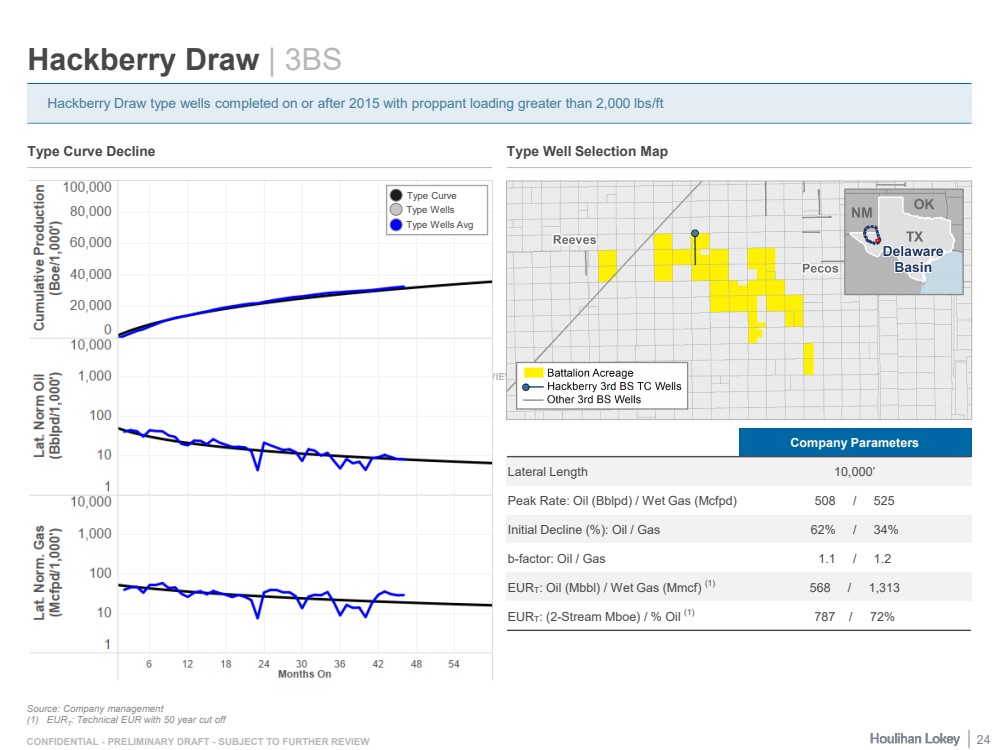Click the Peak Rate oil and gas row label

click(621, 500)
